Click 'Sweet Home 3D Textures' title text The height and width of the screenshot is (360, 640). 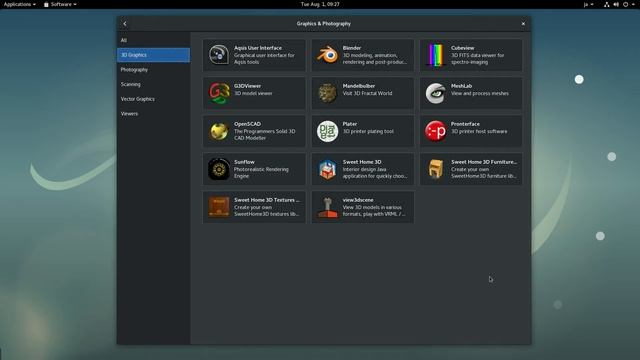coord(267,200)
